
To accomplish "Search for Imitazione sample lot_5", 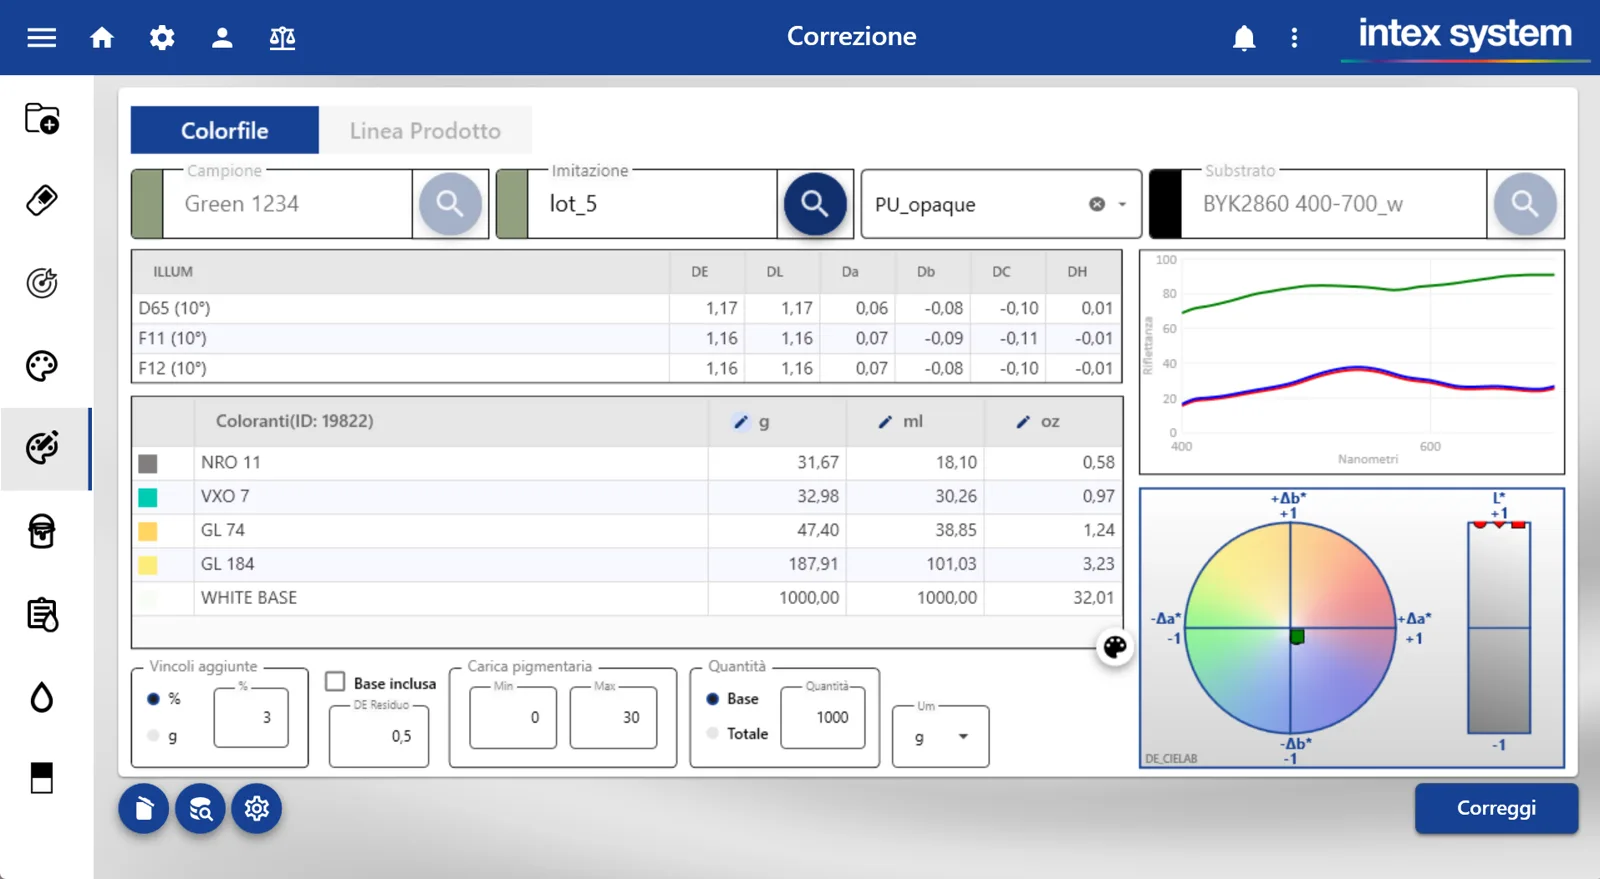I will pyautogui.click(x=815, y=204).
